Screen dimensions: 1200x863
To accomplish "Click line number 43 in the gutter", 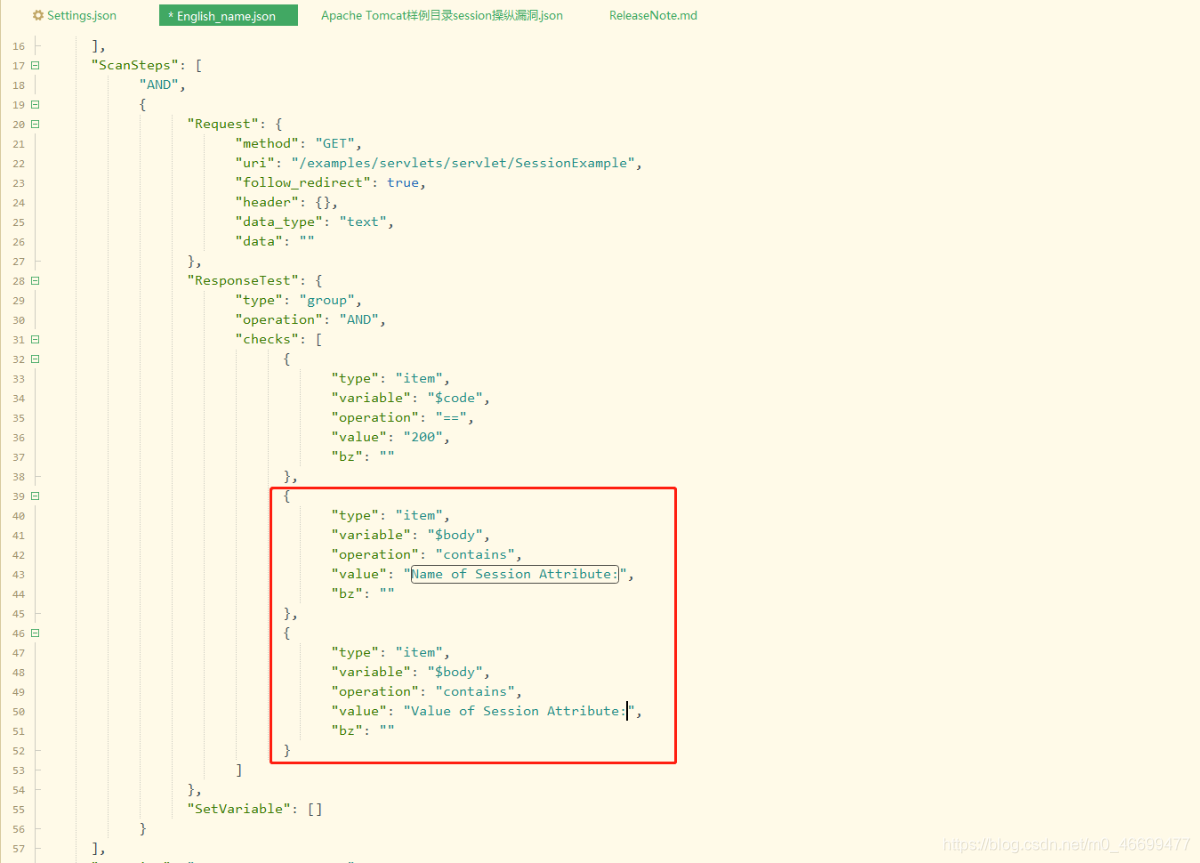I will [x=19, y=575].
